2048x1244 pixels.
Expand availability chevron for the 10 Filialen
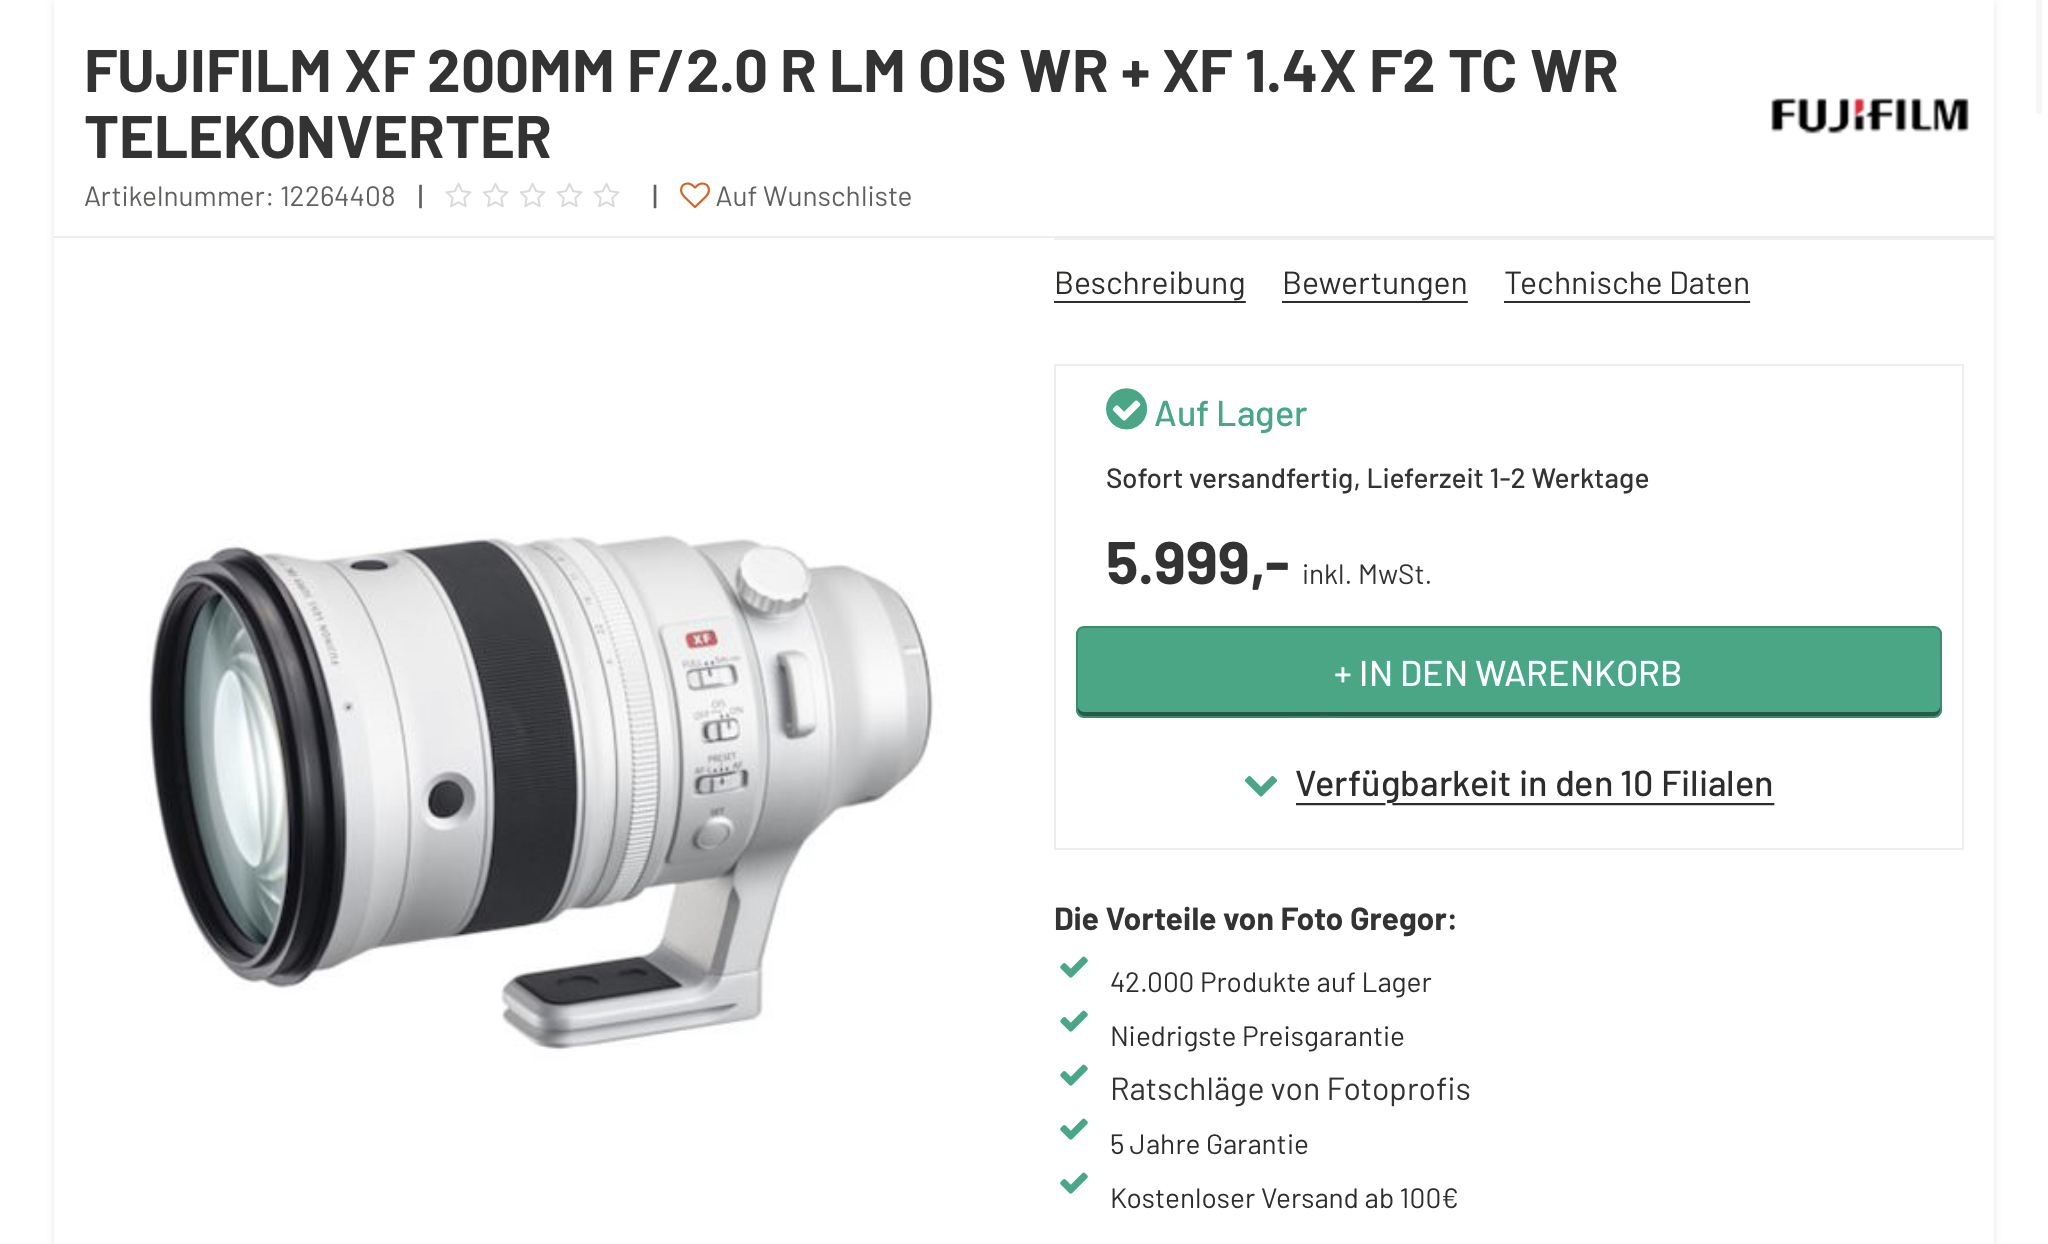1261,785
